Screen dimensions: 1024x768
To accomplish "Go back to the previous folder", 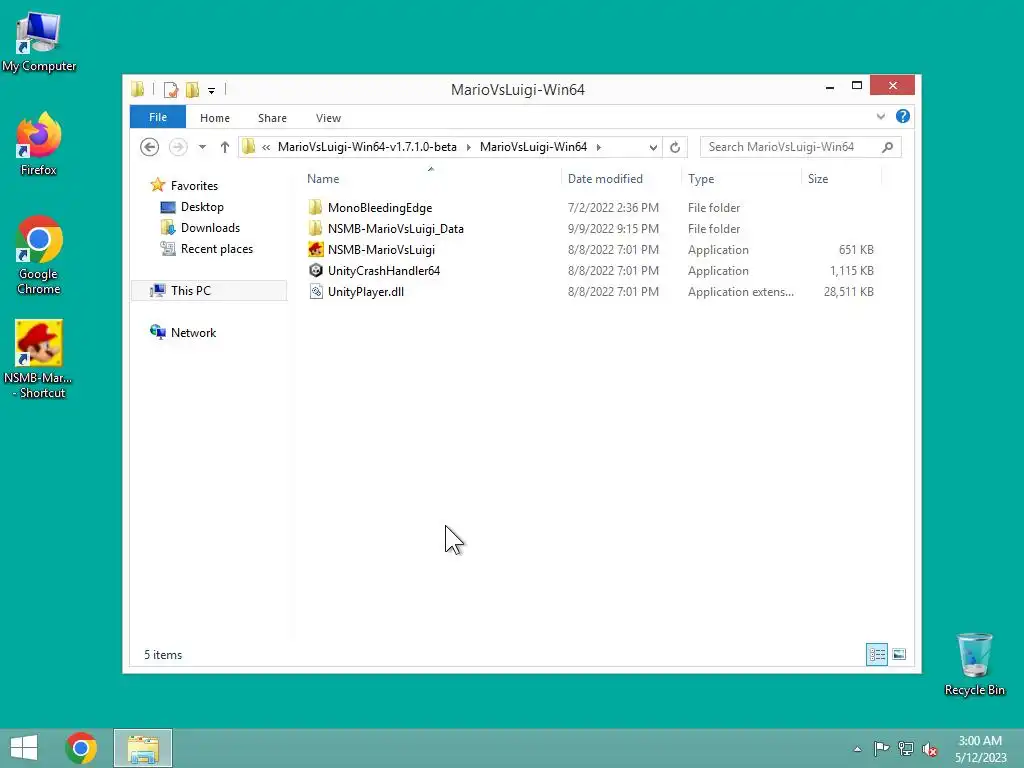I will coord(150,147).
